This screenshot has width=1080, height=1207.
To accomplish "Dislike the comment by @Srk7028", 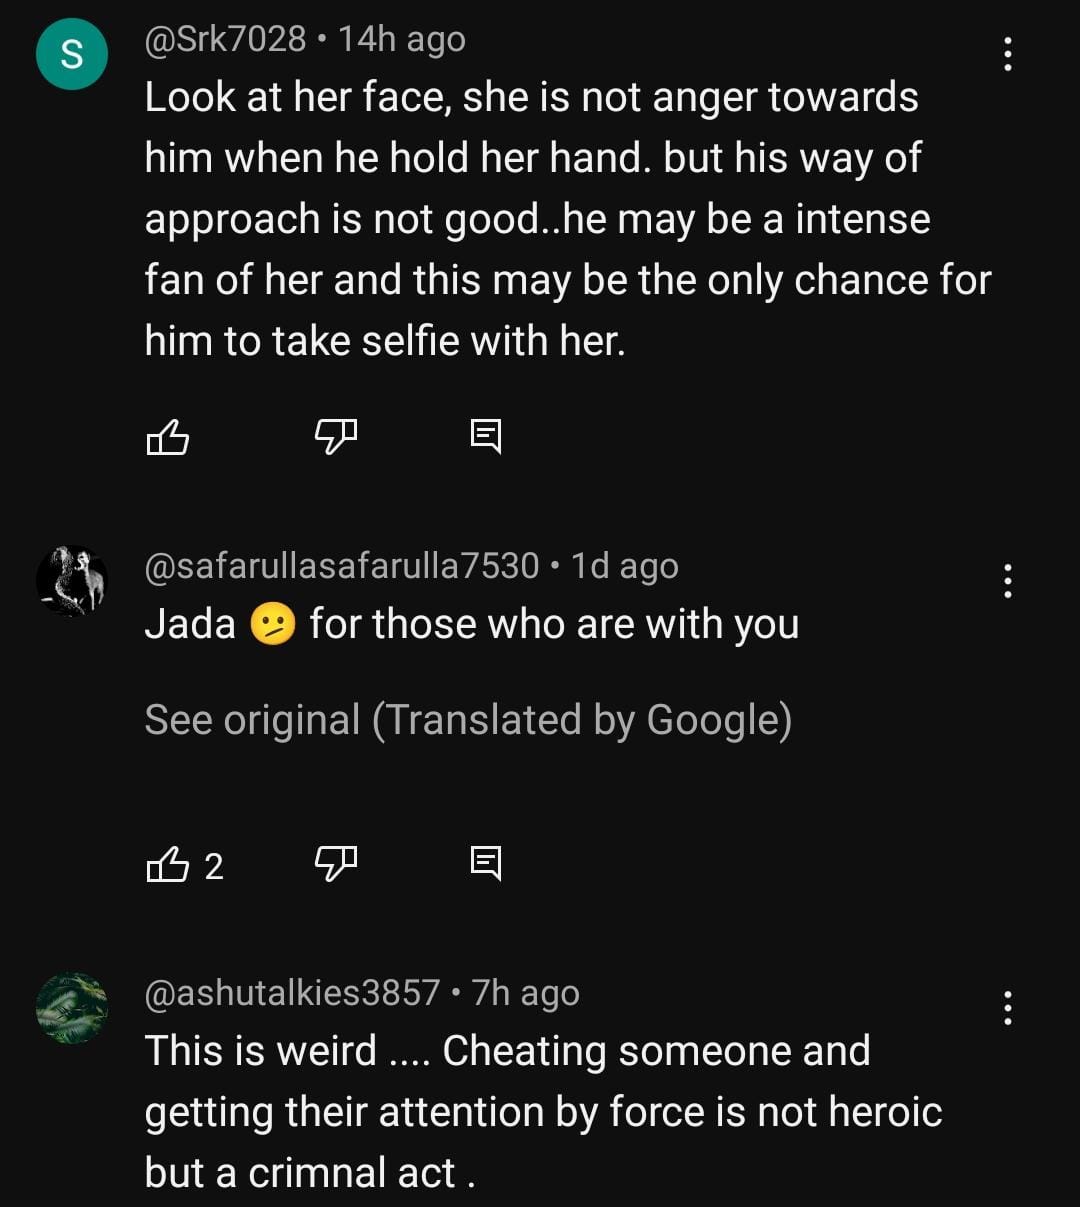I will pos(336,436).
